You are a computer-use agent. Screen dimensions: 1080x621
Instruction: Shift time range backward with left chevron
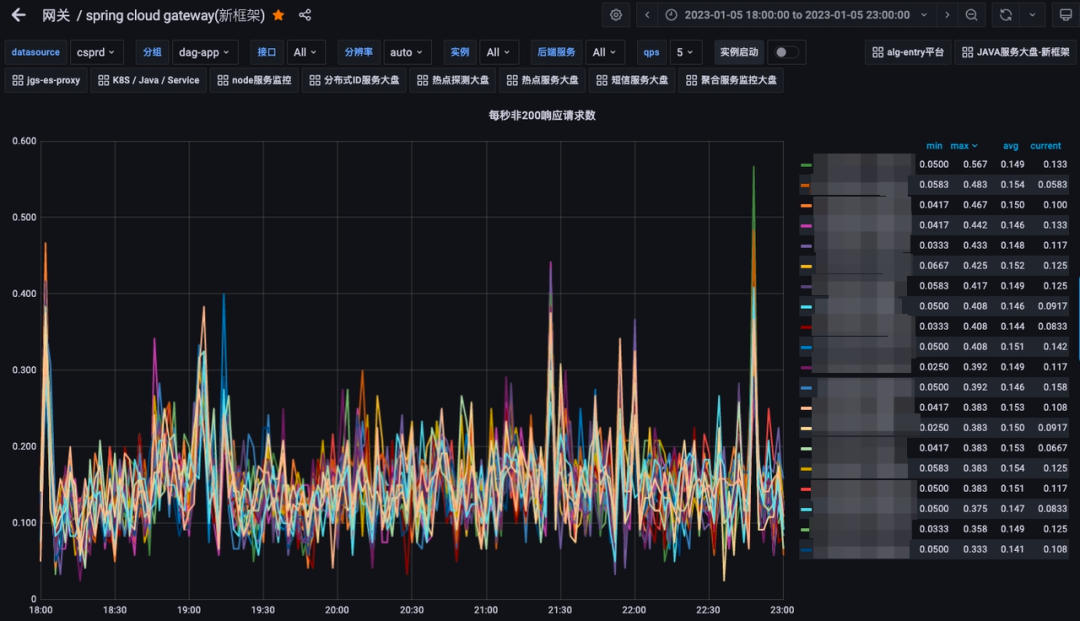[647, 15]
